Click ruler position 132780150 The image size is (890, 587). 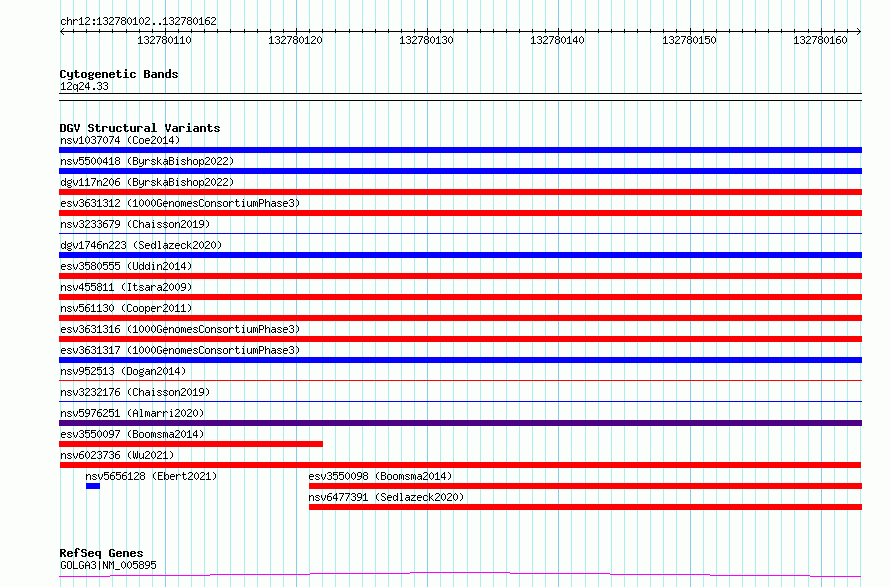coord(689,40)
